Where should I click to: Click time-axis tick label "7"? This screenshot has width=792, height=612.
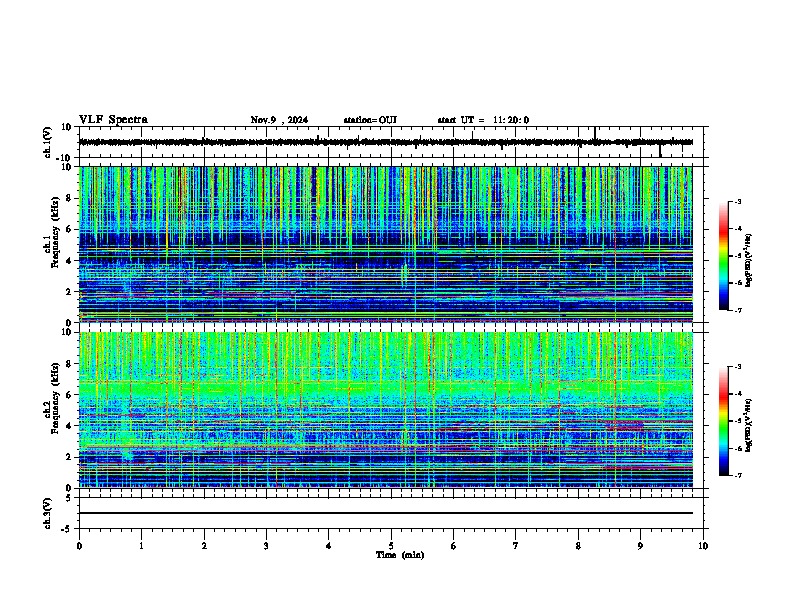(x=516, y=546)
